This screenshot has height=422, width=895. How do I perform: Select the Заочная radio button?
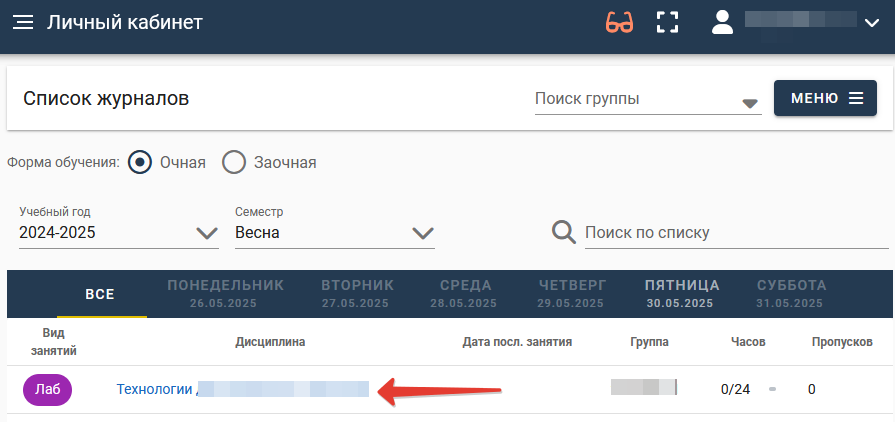pos(233,163)
